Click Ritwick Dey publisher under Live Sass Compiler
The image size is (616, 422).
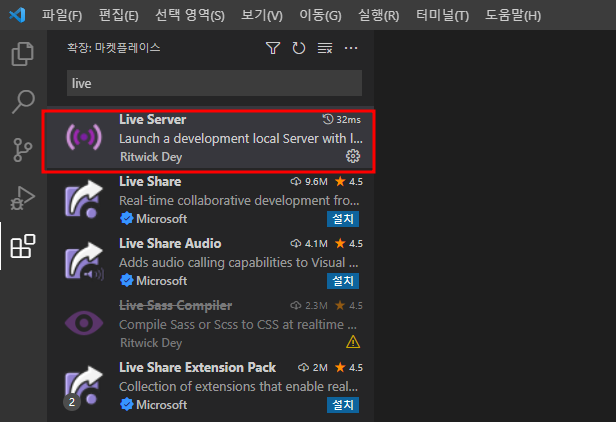151,343
